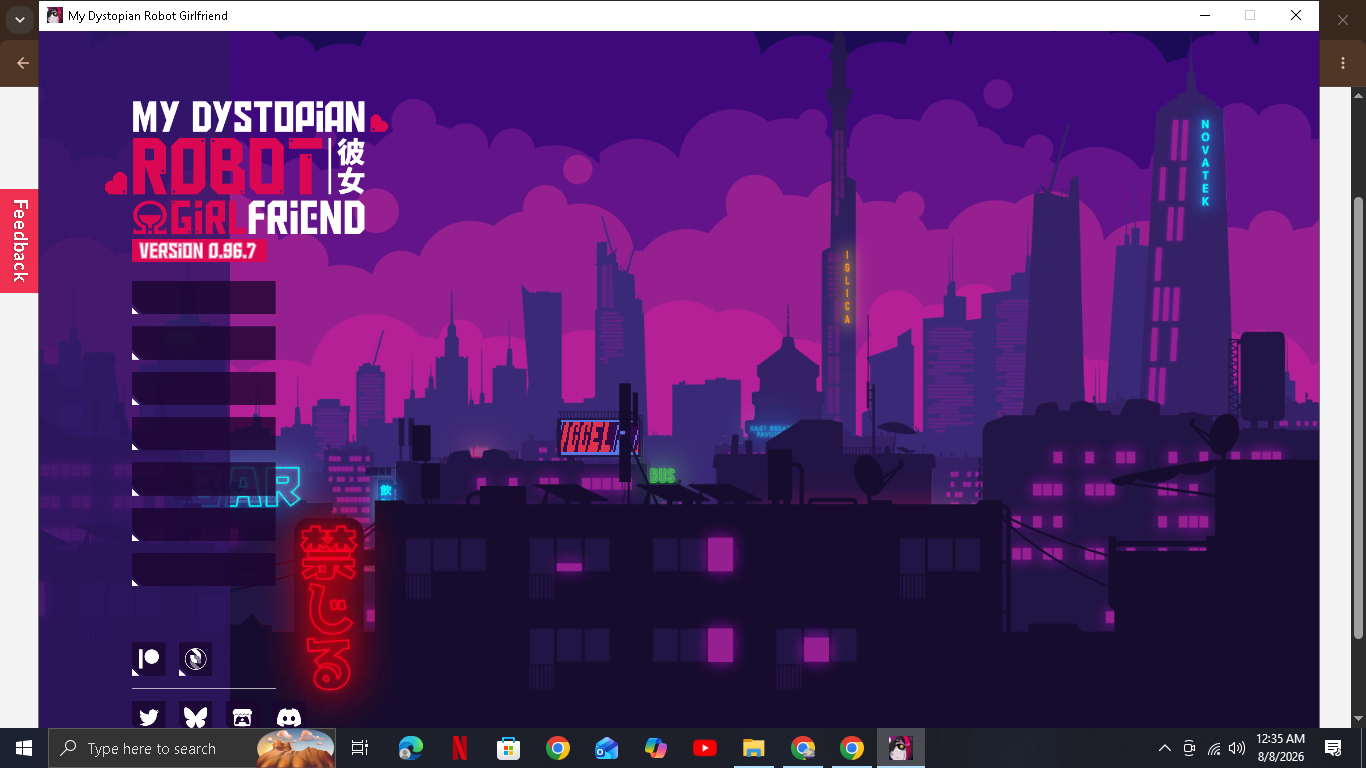Open the itch.io storefront icon

pyautogui.click(x=242, y=717)
